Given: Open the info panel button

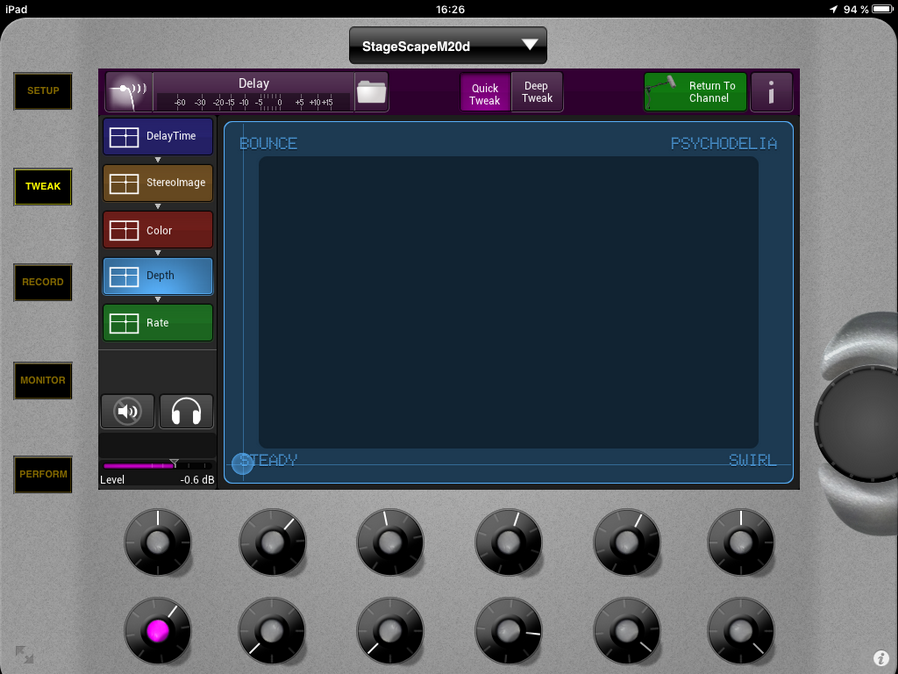Looking at the screenshot, I should [x=771, y=93].
